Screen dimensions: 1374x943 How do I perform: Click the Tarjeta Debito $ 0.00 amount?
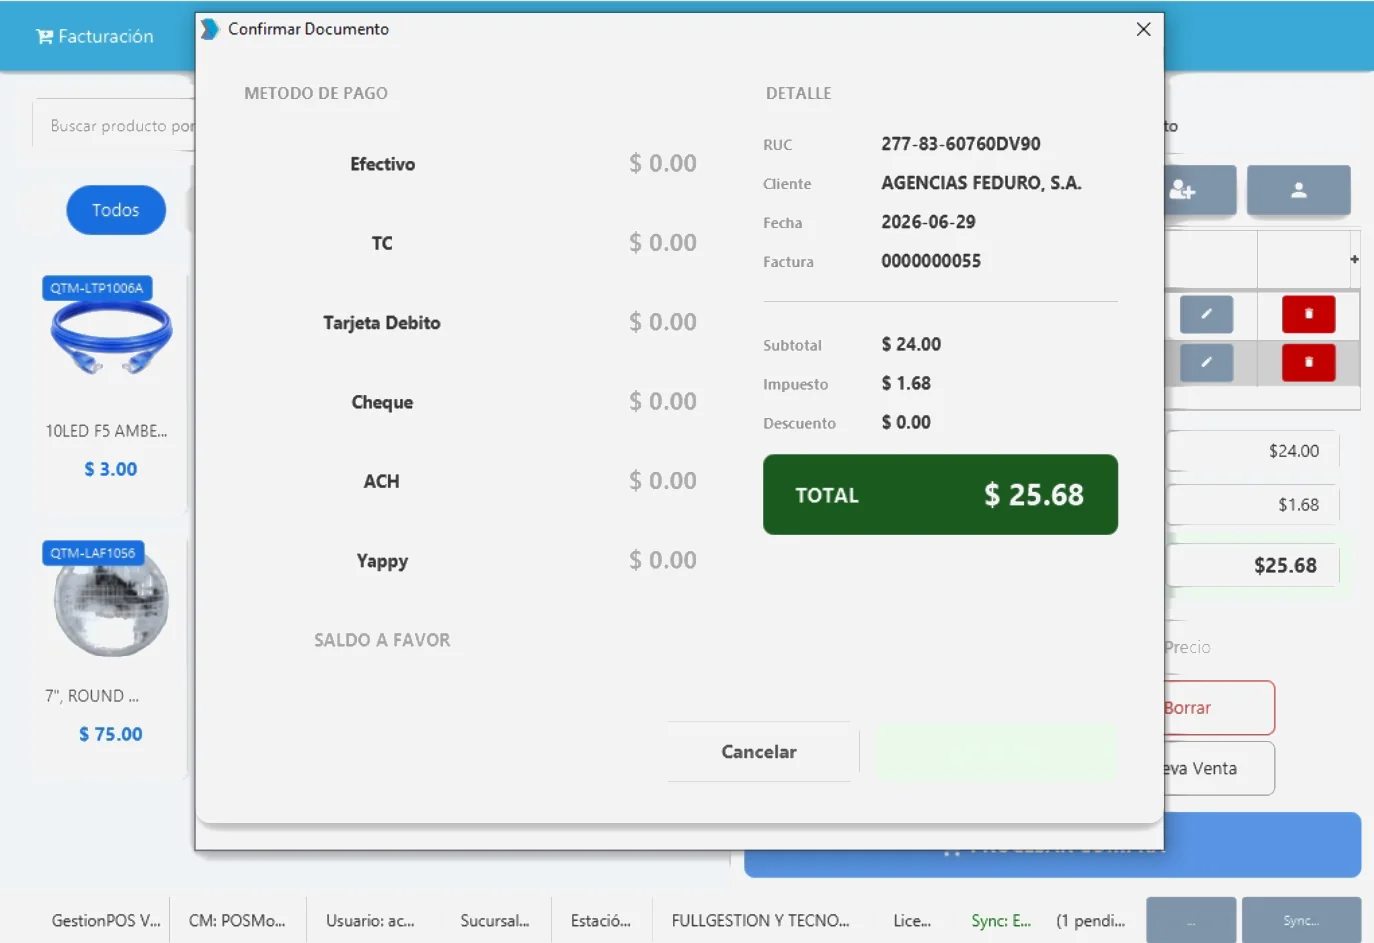[x=662, y=322]
